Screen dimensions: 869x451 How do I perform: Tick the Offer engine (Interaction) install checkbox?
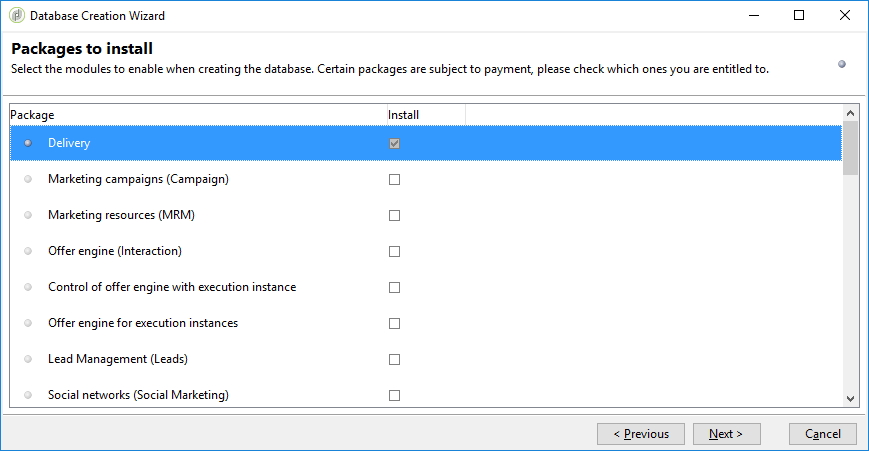point(394,252)
